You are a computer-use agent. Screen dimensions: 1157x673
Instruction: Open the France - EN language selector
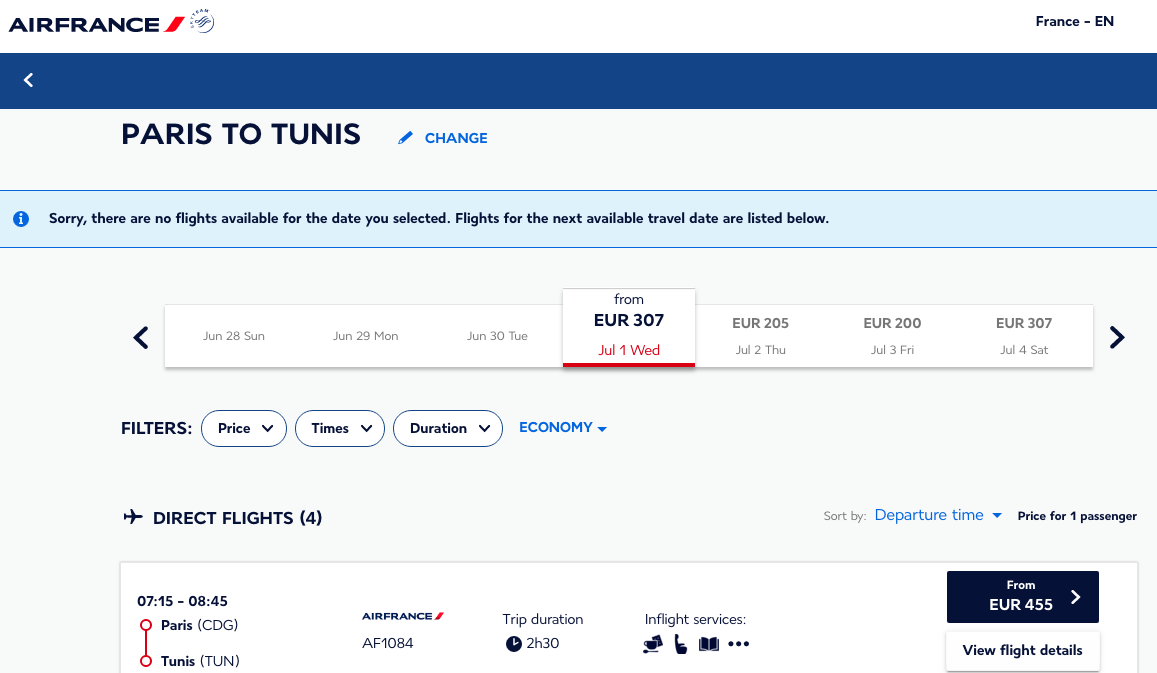click(1074, 21)
